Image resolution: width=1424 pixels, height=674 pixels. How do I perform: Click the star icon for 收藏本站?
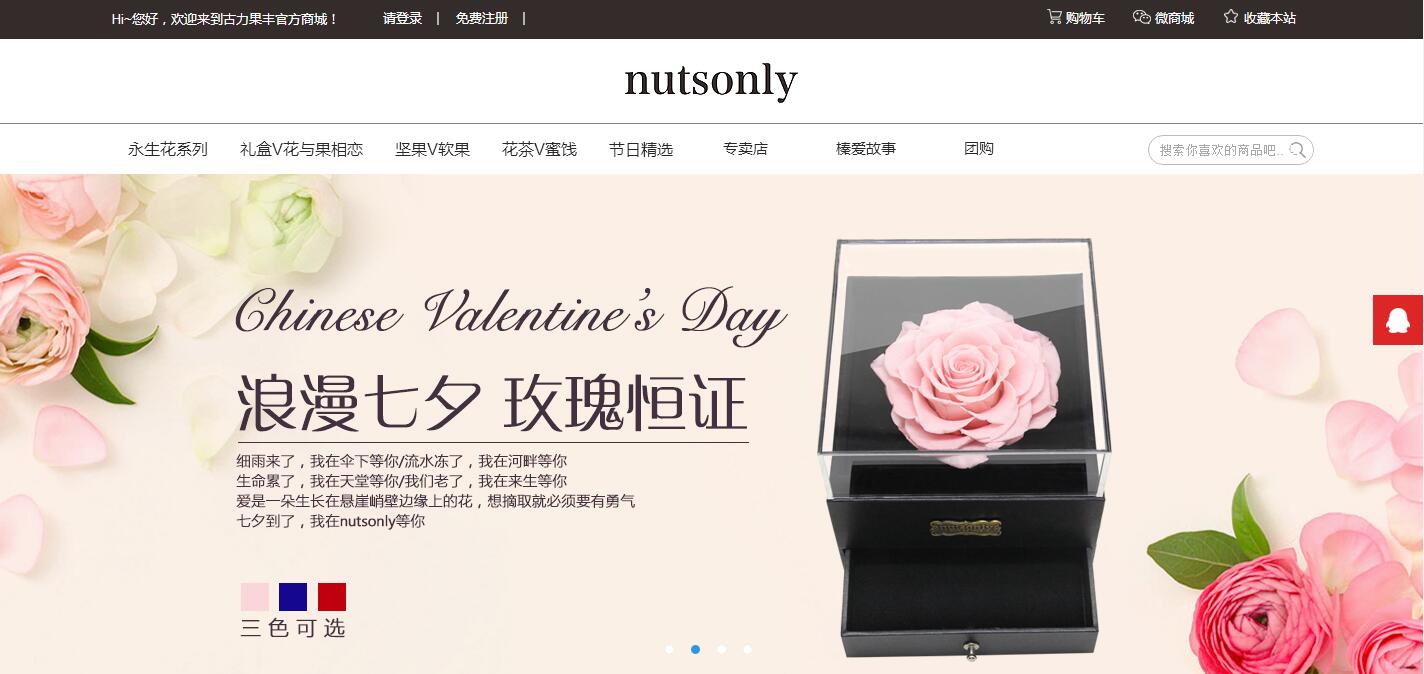click(x=1231, y=17)
